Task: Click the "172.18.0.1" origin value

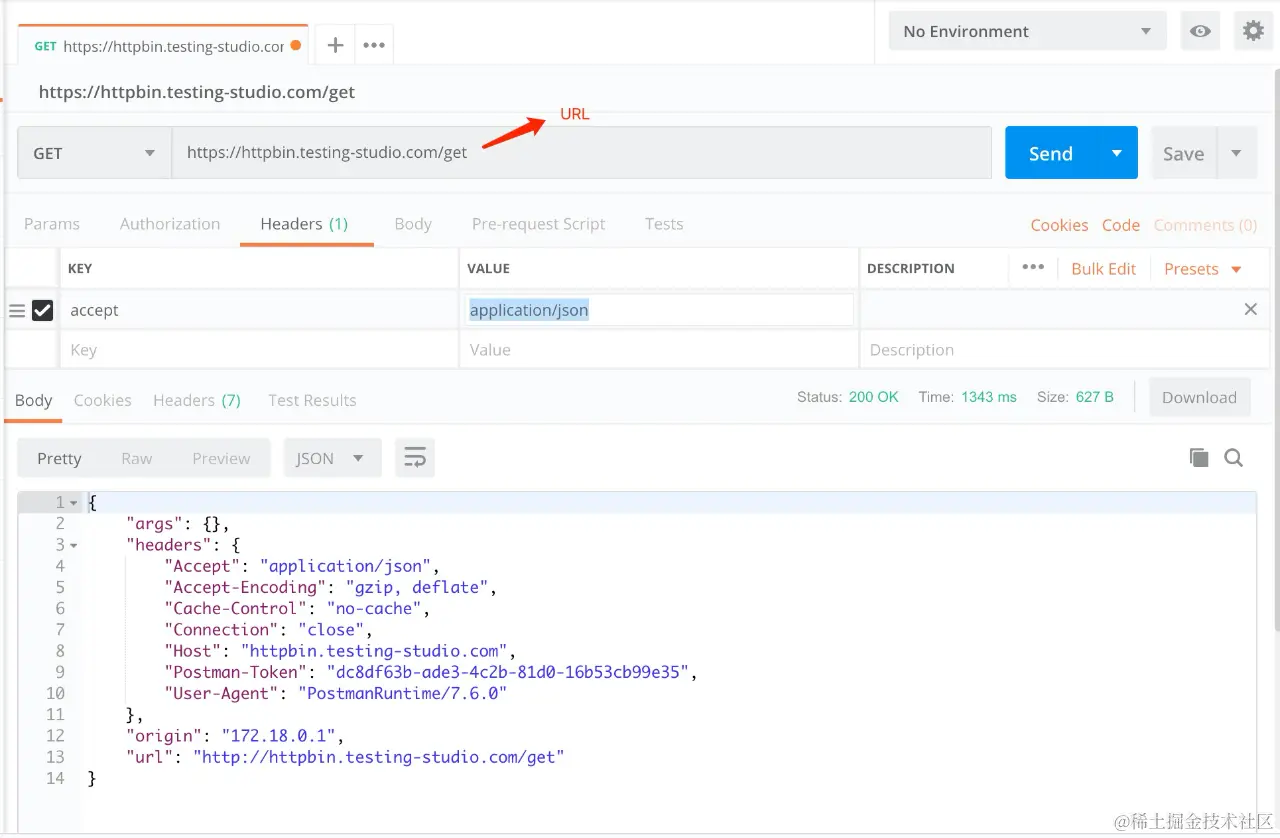Action: [279, 736]
